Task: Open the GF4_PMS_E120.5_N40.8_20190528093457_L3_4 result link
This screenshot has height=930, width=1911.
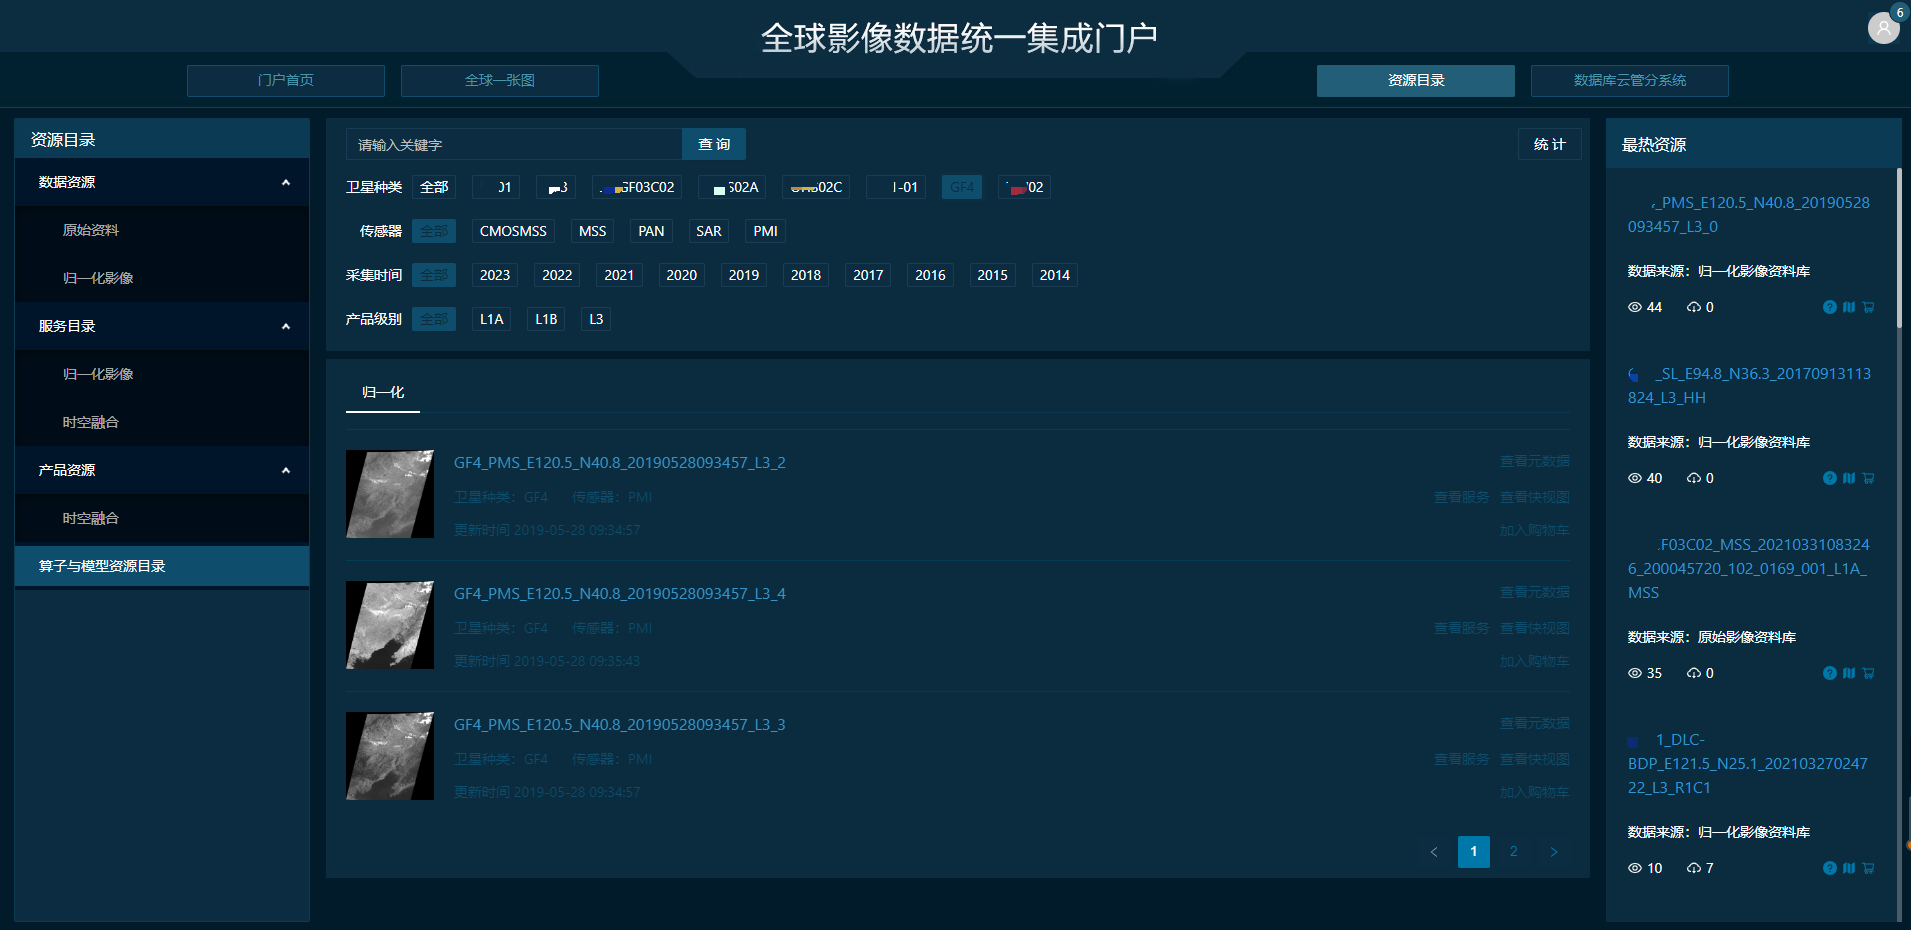Action: (619, 594)
